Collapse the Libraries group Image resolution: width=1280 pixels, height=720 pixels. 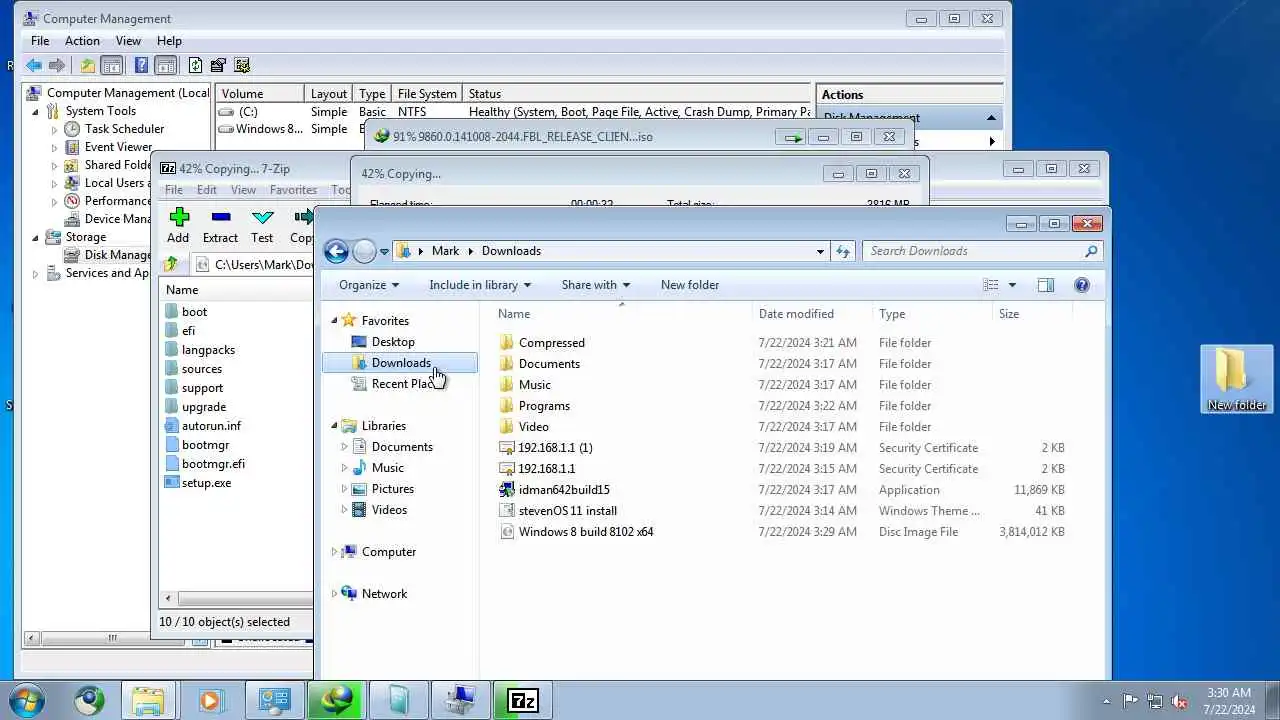[x=335, y=426]
